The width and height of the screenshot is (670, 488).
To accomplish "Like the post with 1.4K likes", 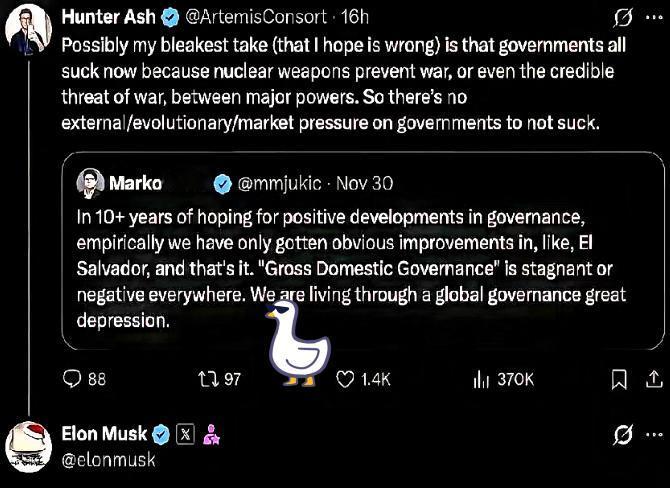I will [345, 379].
